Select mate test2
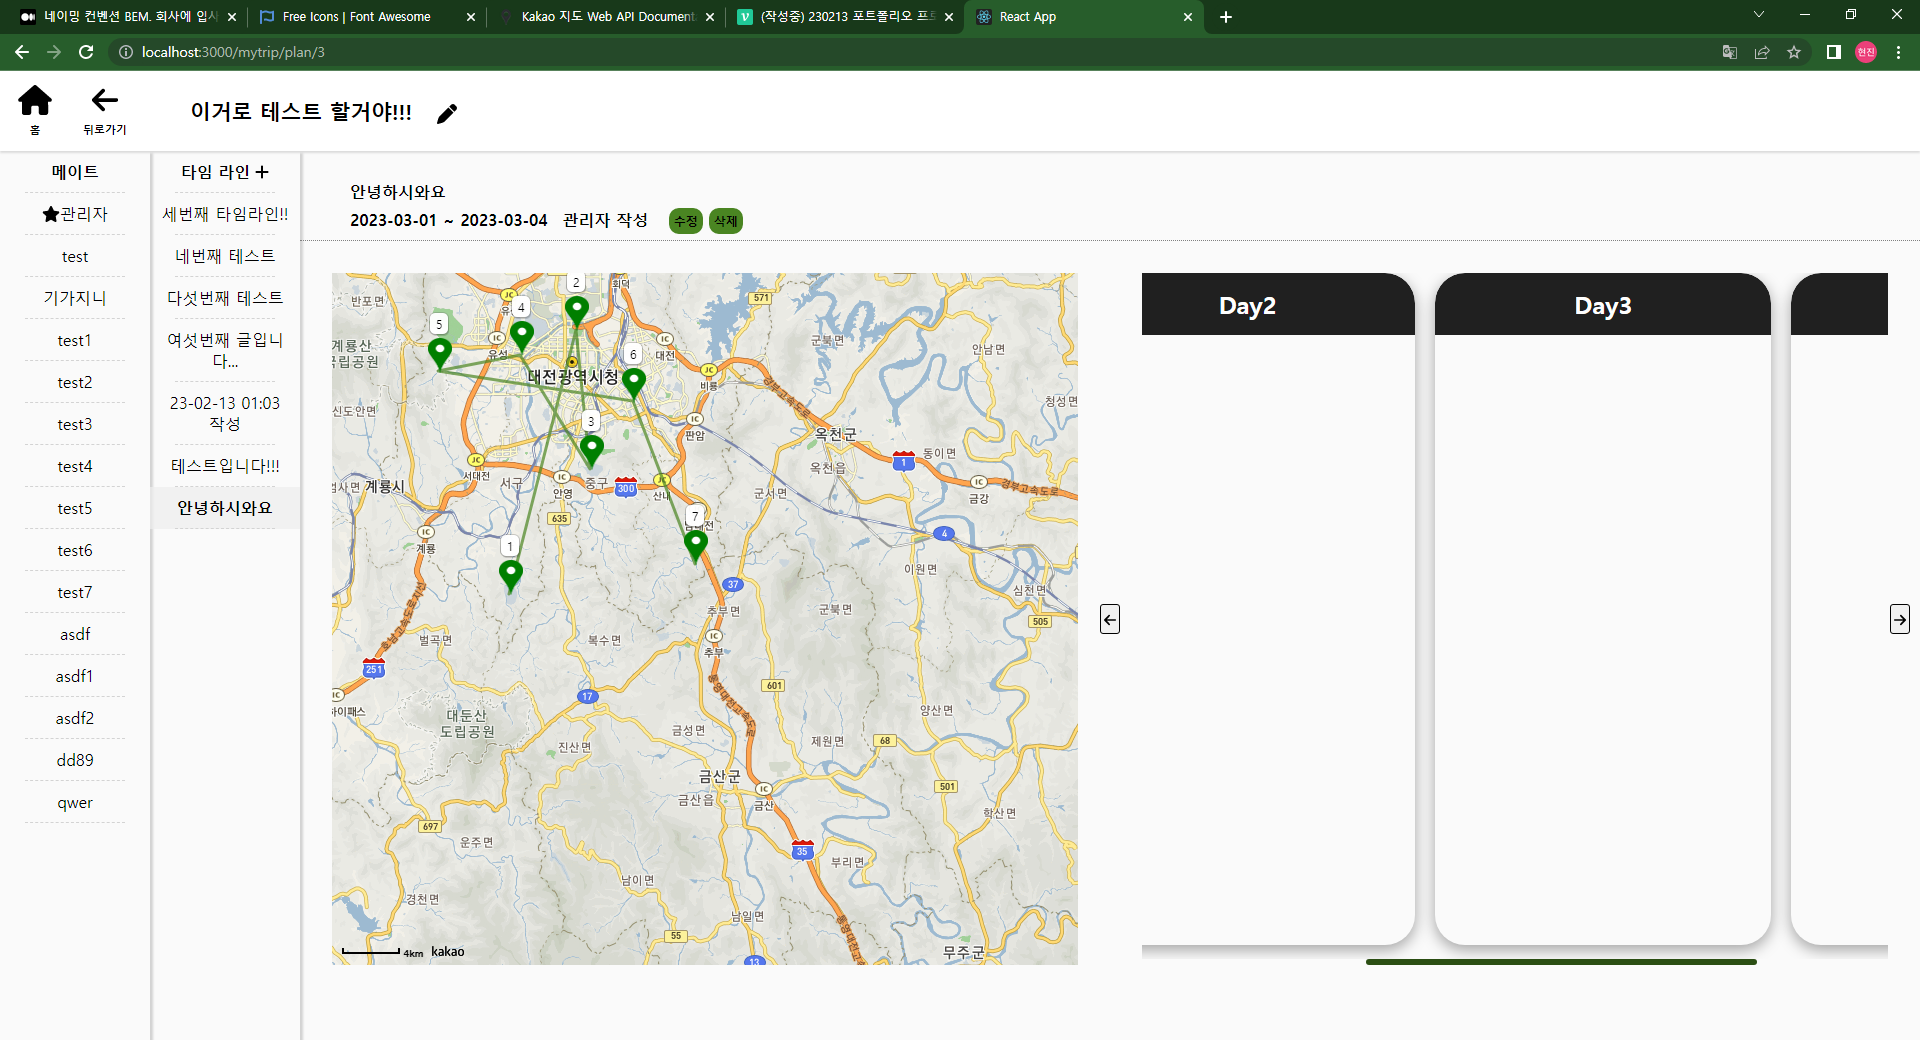 (x=75, y=383)
